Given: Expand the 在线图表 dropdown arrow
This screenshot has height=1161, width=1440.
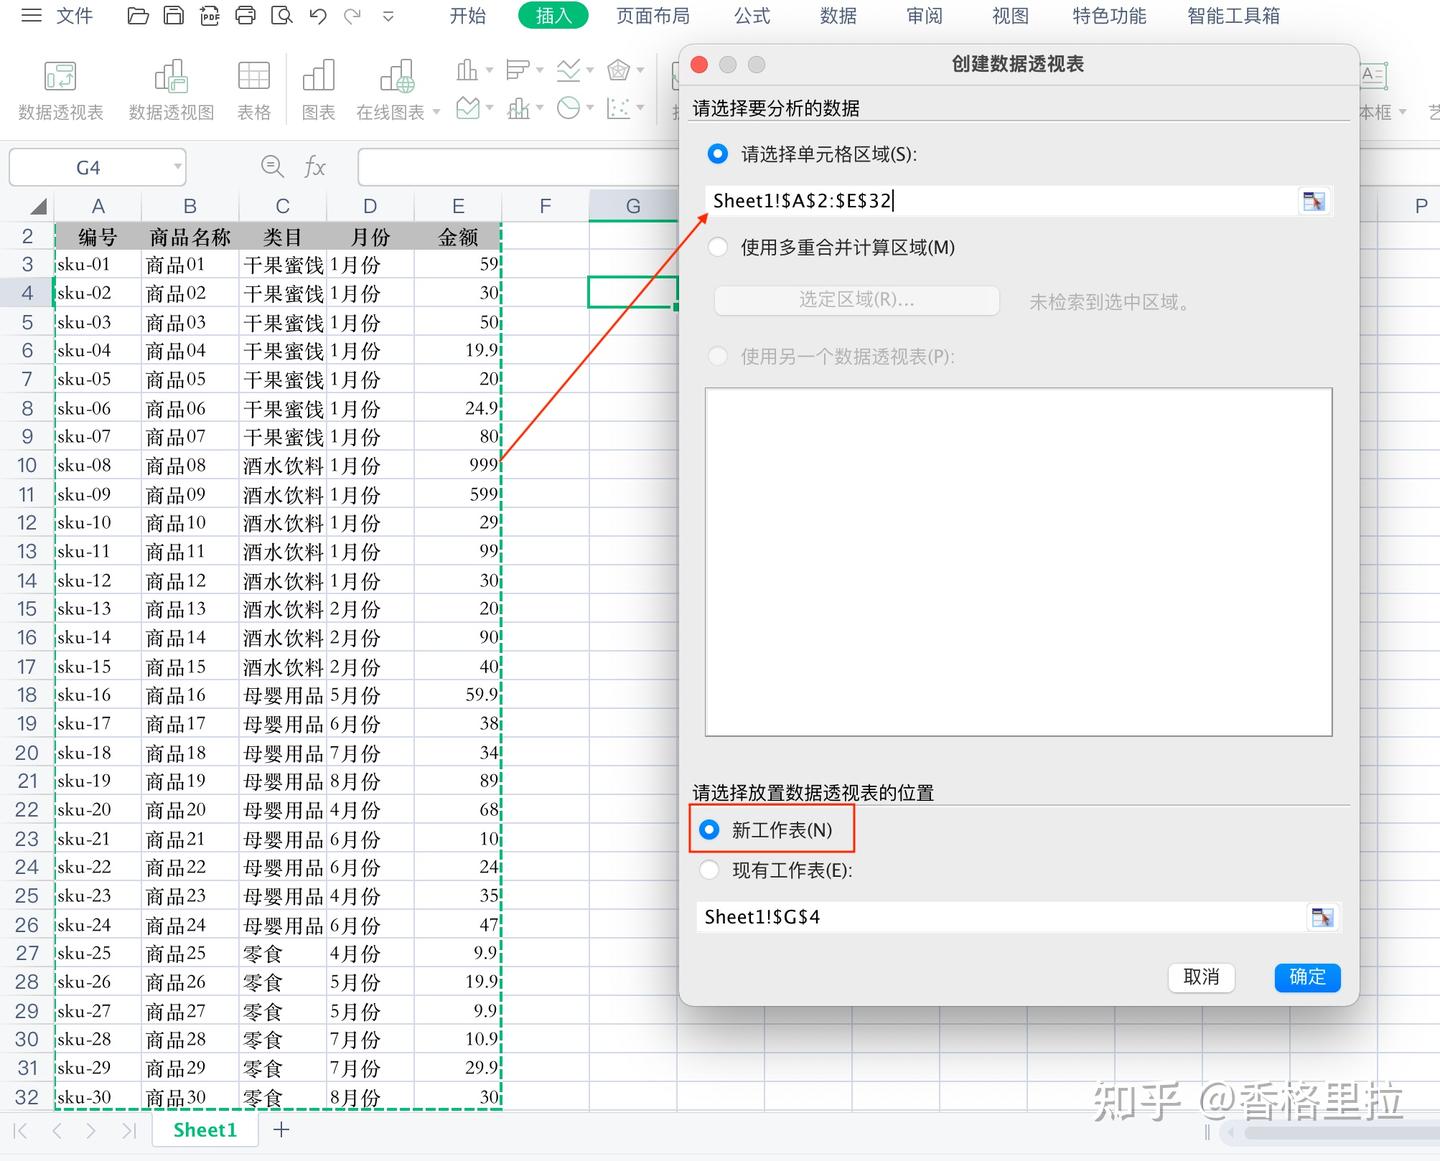Looking at the screenshot, I should coord(436,113).
